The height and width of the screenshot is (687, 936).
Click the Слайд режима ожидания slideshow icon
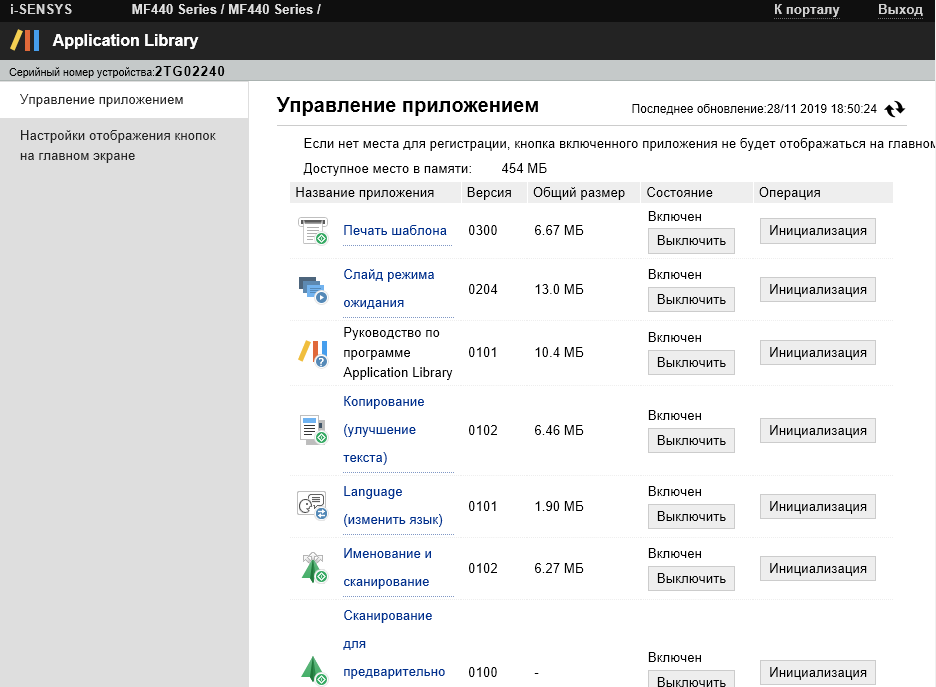[313, 289]
